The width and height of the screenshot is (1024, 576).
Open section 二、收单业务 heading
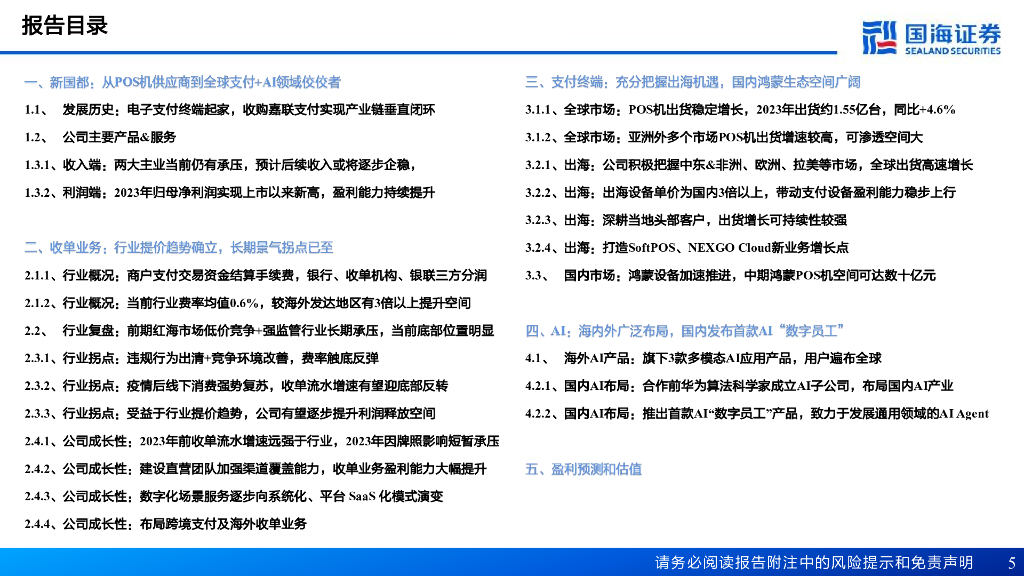click(178, 248)
